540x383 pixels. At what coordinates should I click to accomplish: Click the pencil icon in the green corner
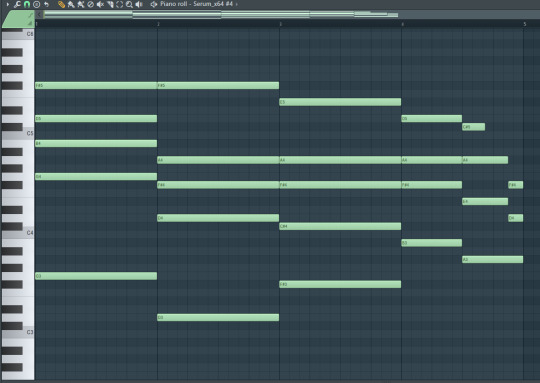(30, 15)
